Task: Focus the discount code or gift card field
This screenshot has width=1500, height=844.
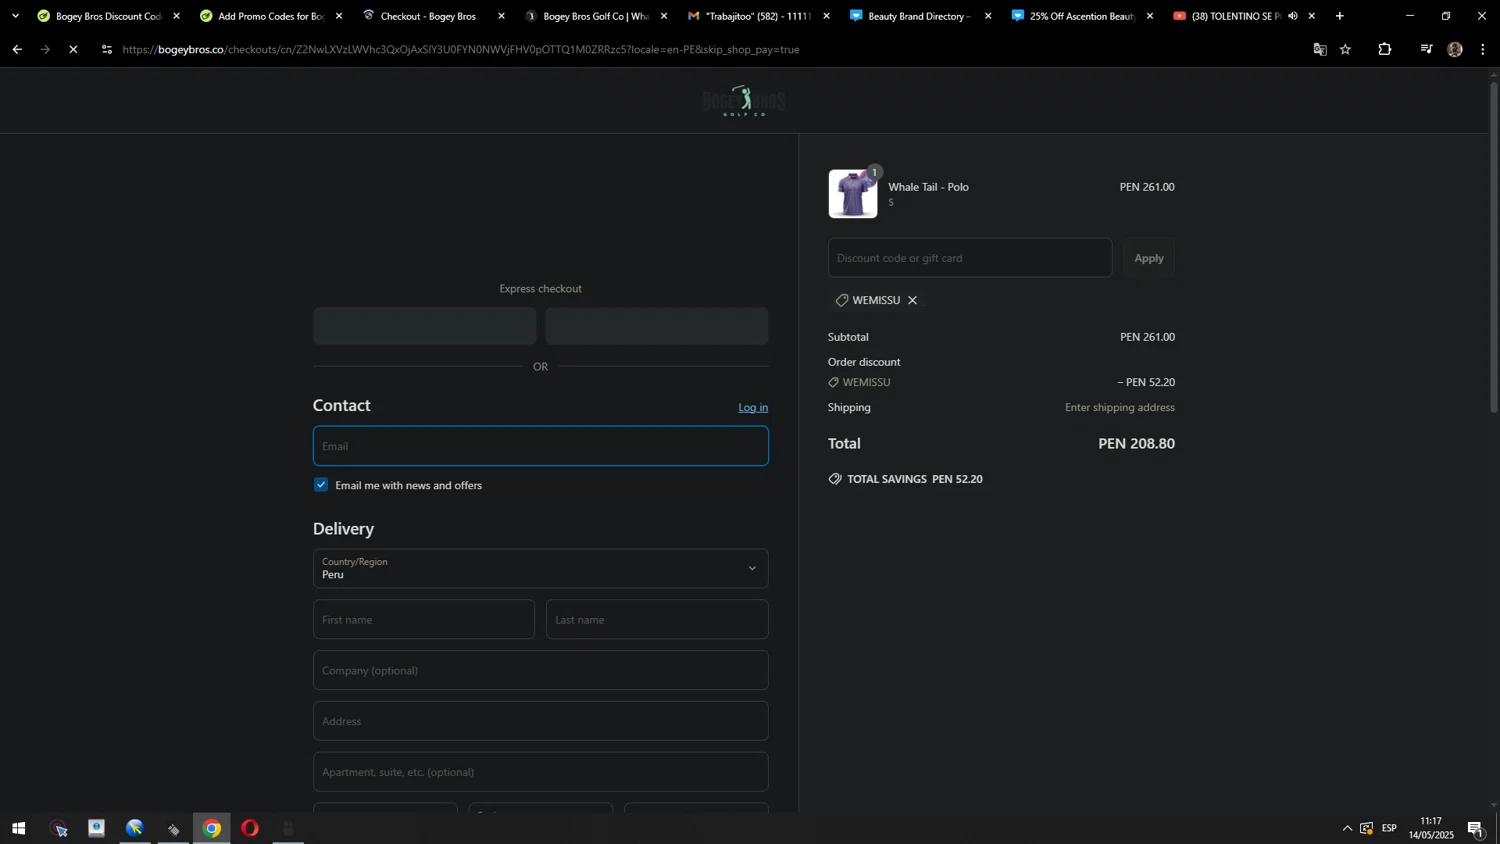Action: coord(970,258)
